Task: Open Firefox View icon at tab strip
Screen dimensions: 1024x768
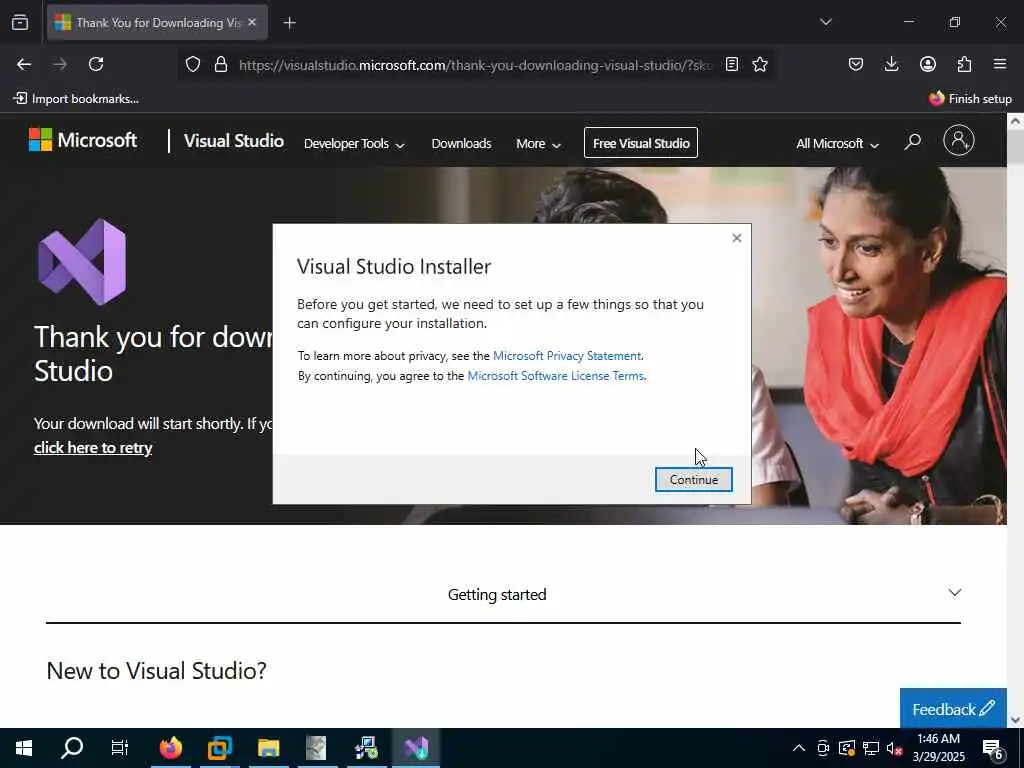Action: coord(20,23)
